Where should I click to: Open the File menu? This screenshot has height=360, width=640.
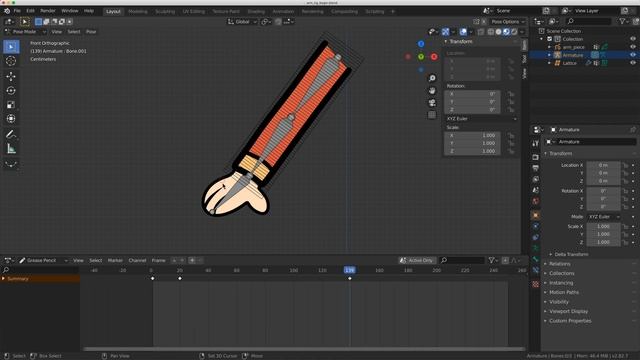pos(17,11)
